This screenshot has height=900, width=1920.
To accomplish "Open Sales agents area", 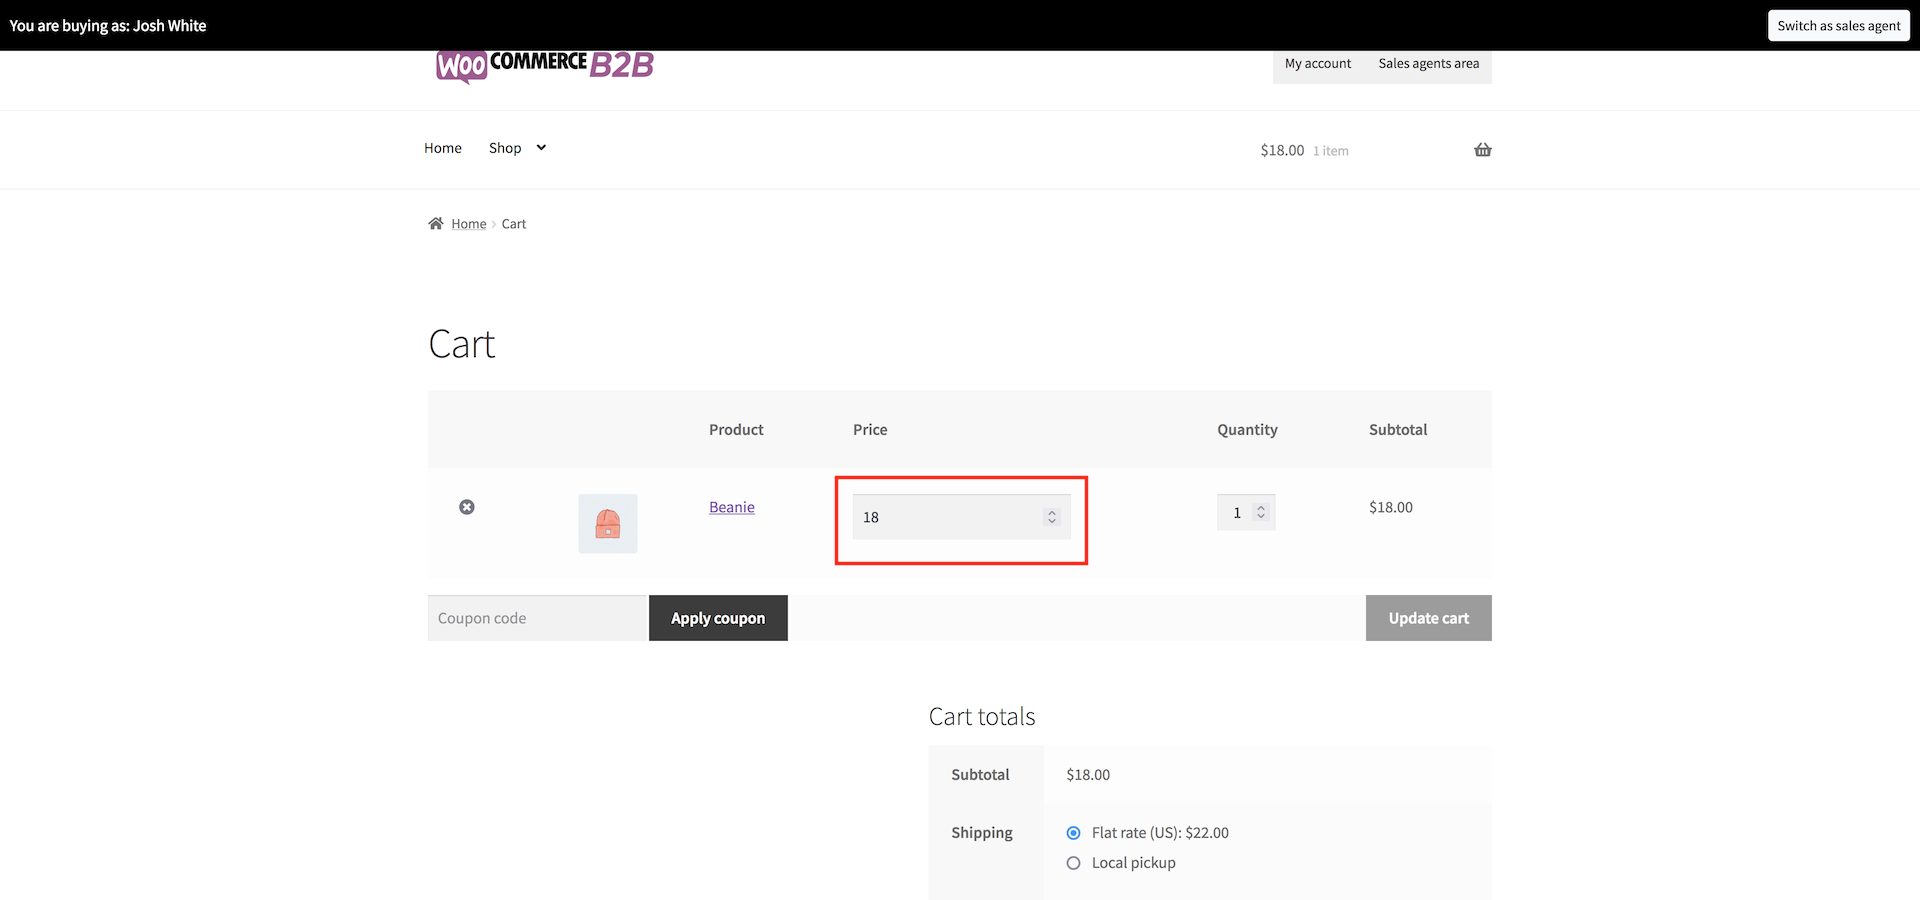I will pos(1429,63).
